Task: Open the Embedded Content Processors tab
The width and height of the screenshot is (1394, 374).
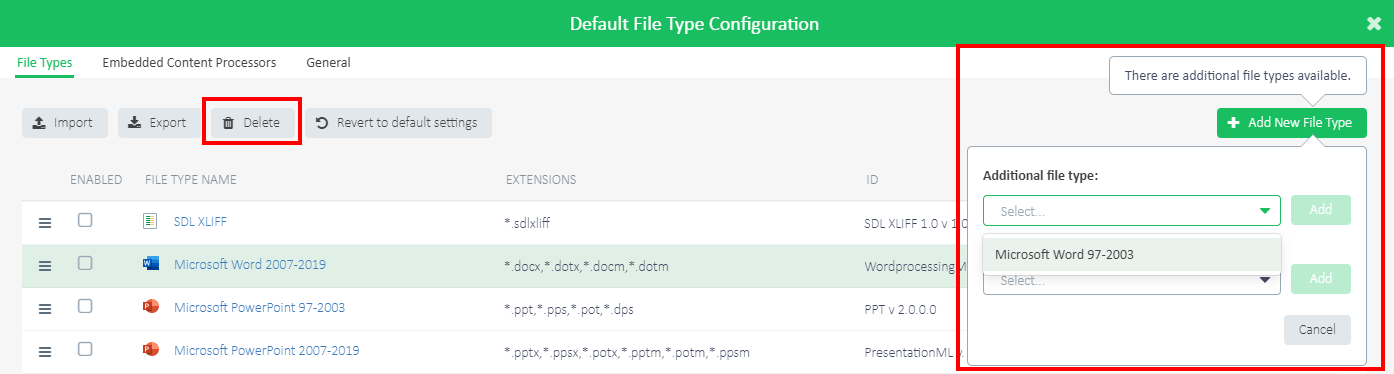Action: [x=189, y=62]
